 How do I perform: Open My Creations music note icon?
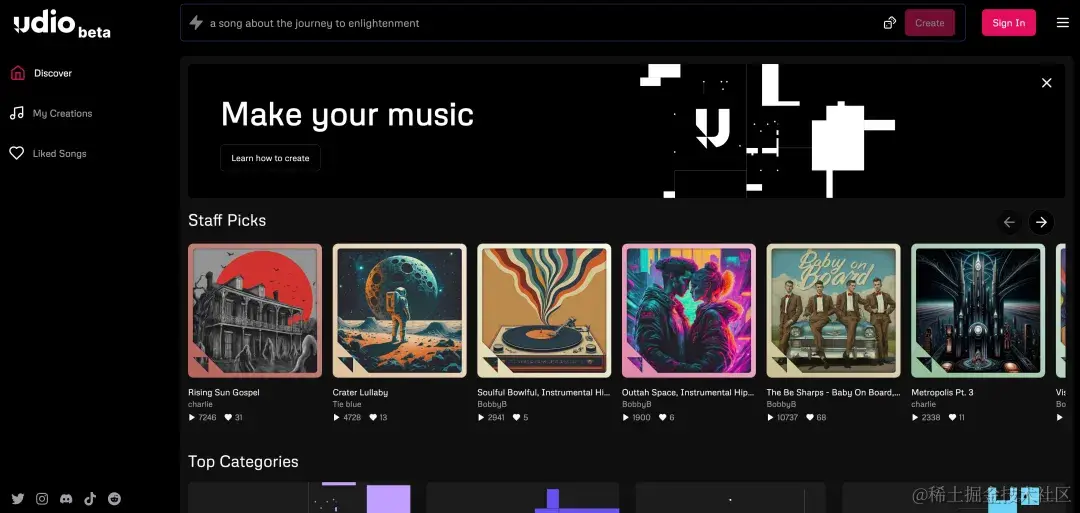pos(17,113)
